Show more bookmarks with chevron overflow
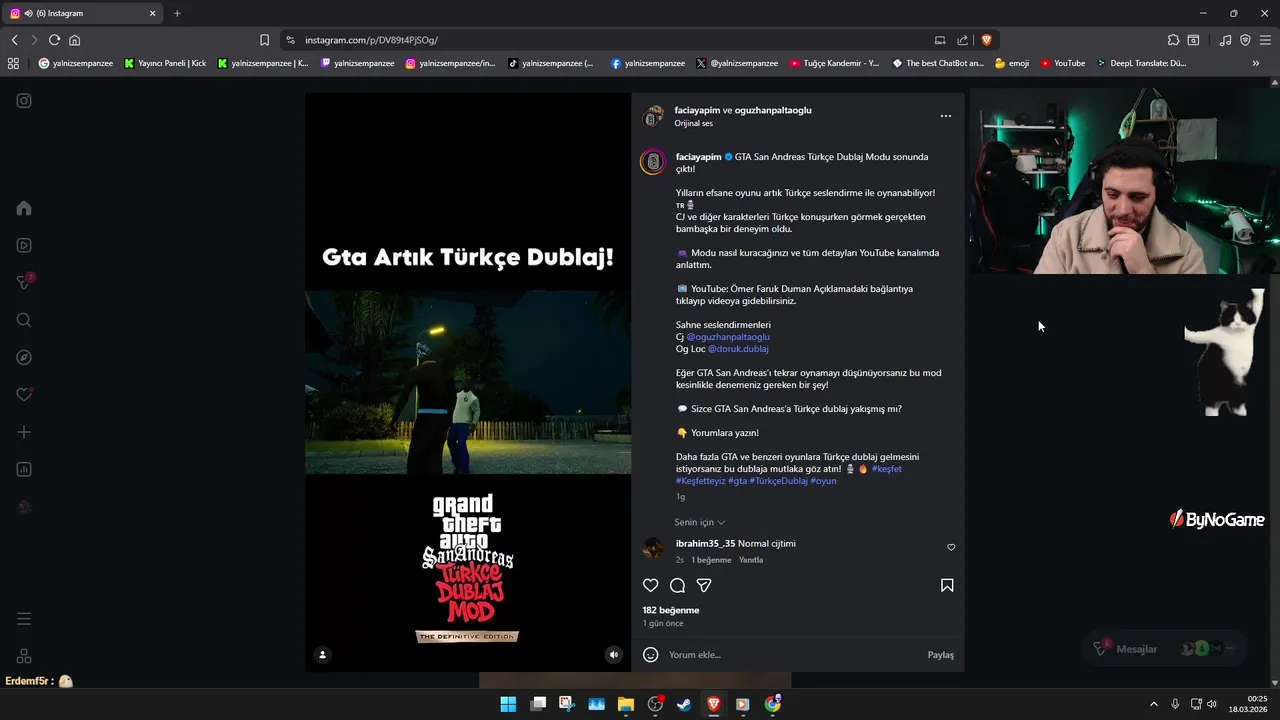1280x720 pixels. [1256, 63]
